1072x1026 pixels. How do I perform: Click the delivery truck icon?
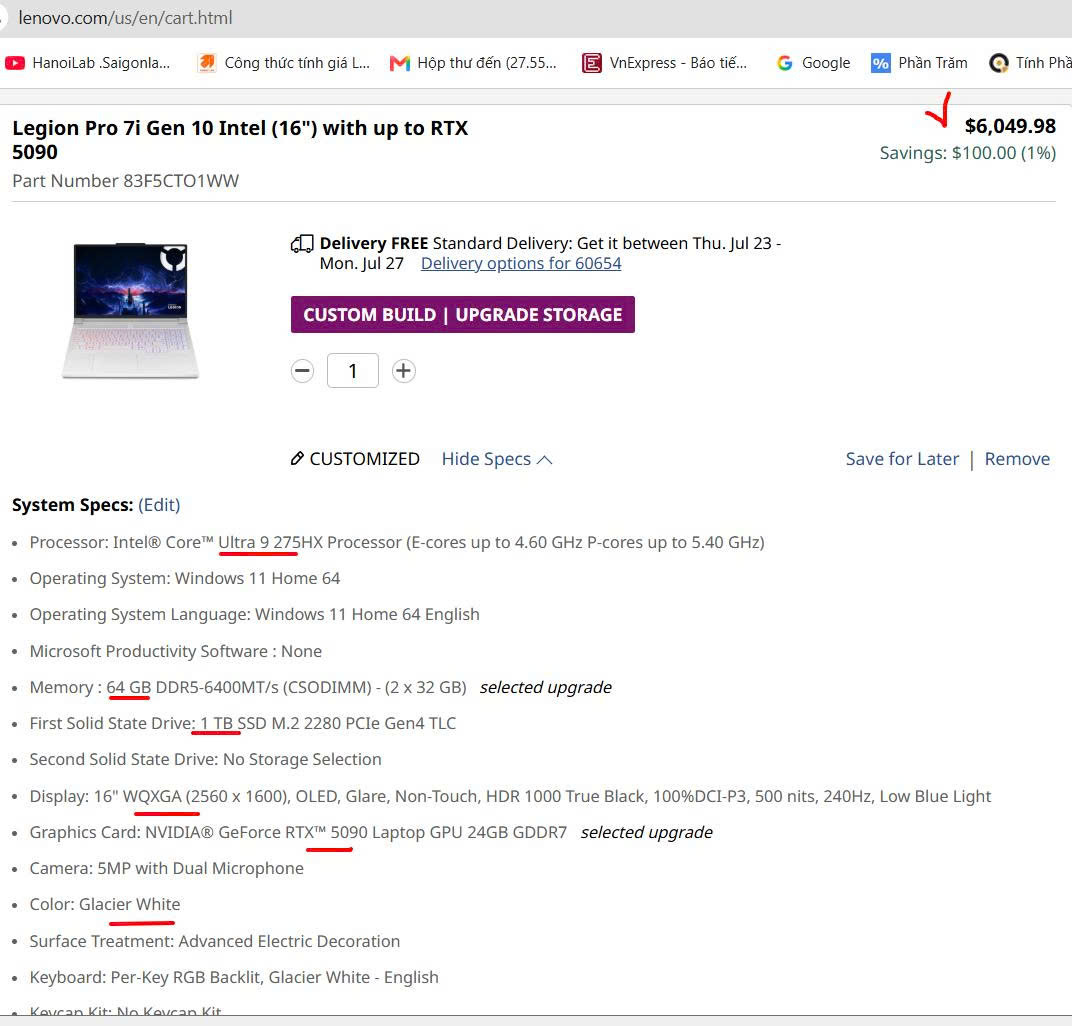(302, 243)
